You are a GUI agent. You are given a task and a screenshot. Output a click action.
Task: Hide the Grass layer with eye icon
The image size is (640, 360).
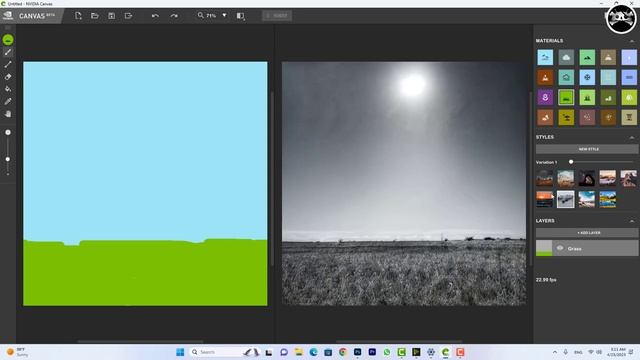point(560,248)
